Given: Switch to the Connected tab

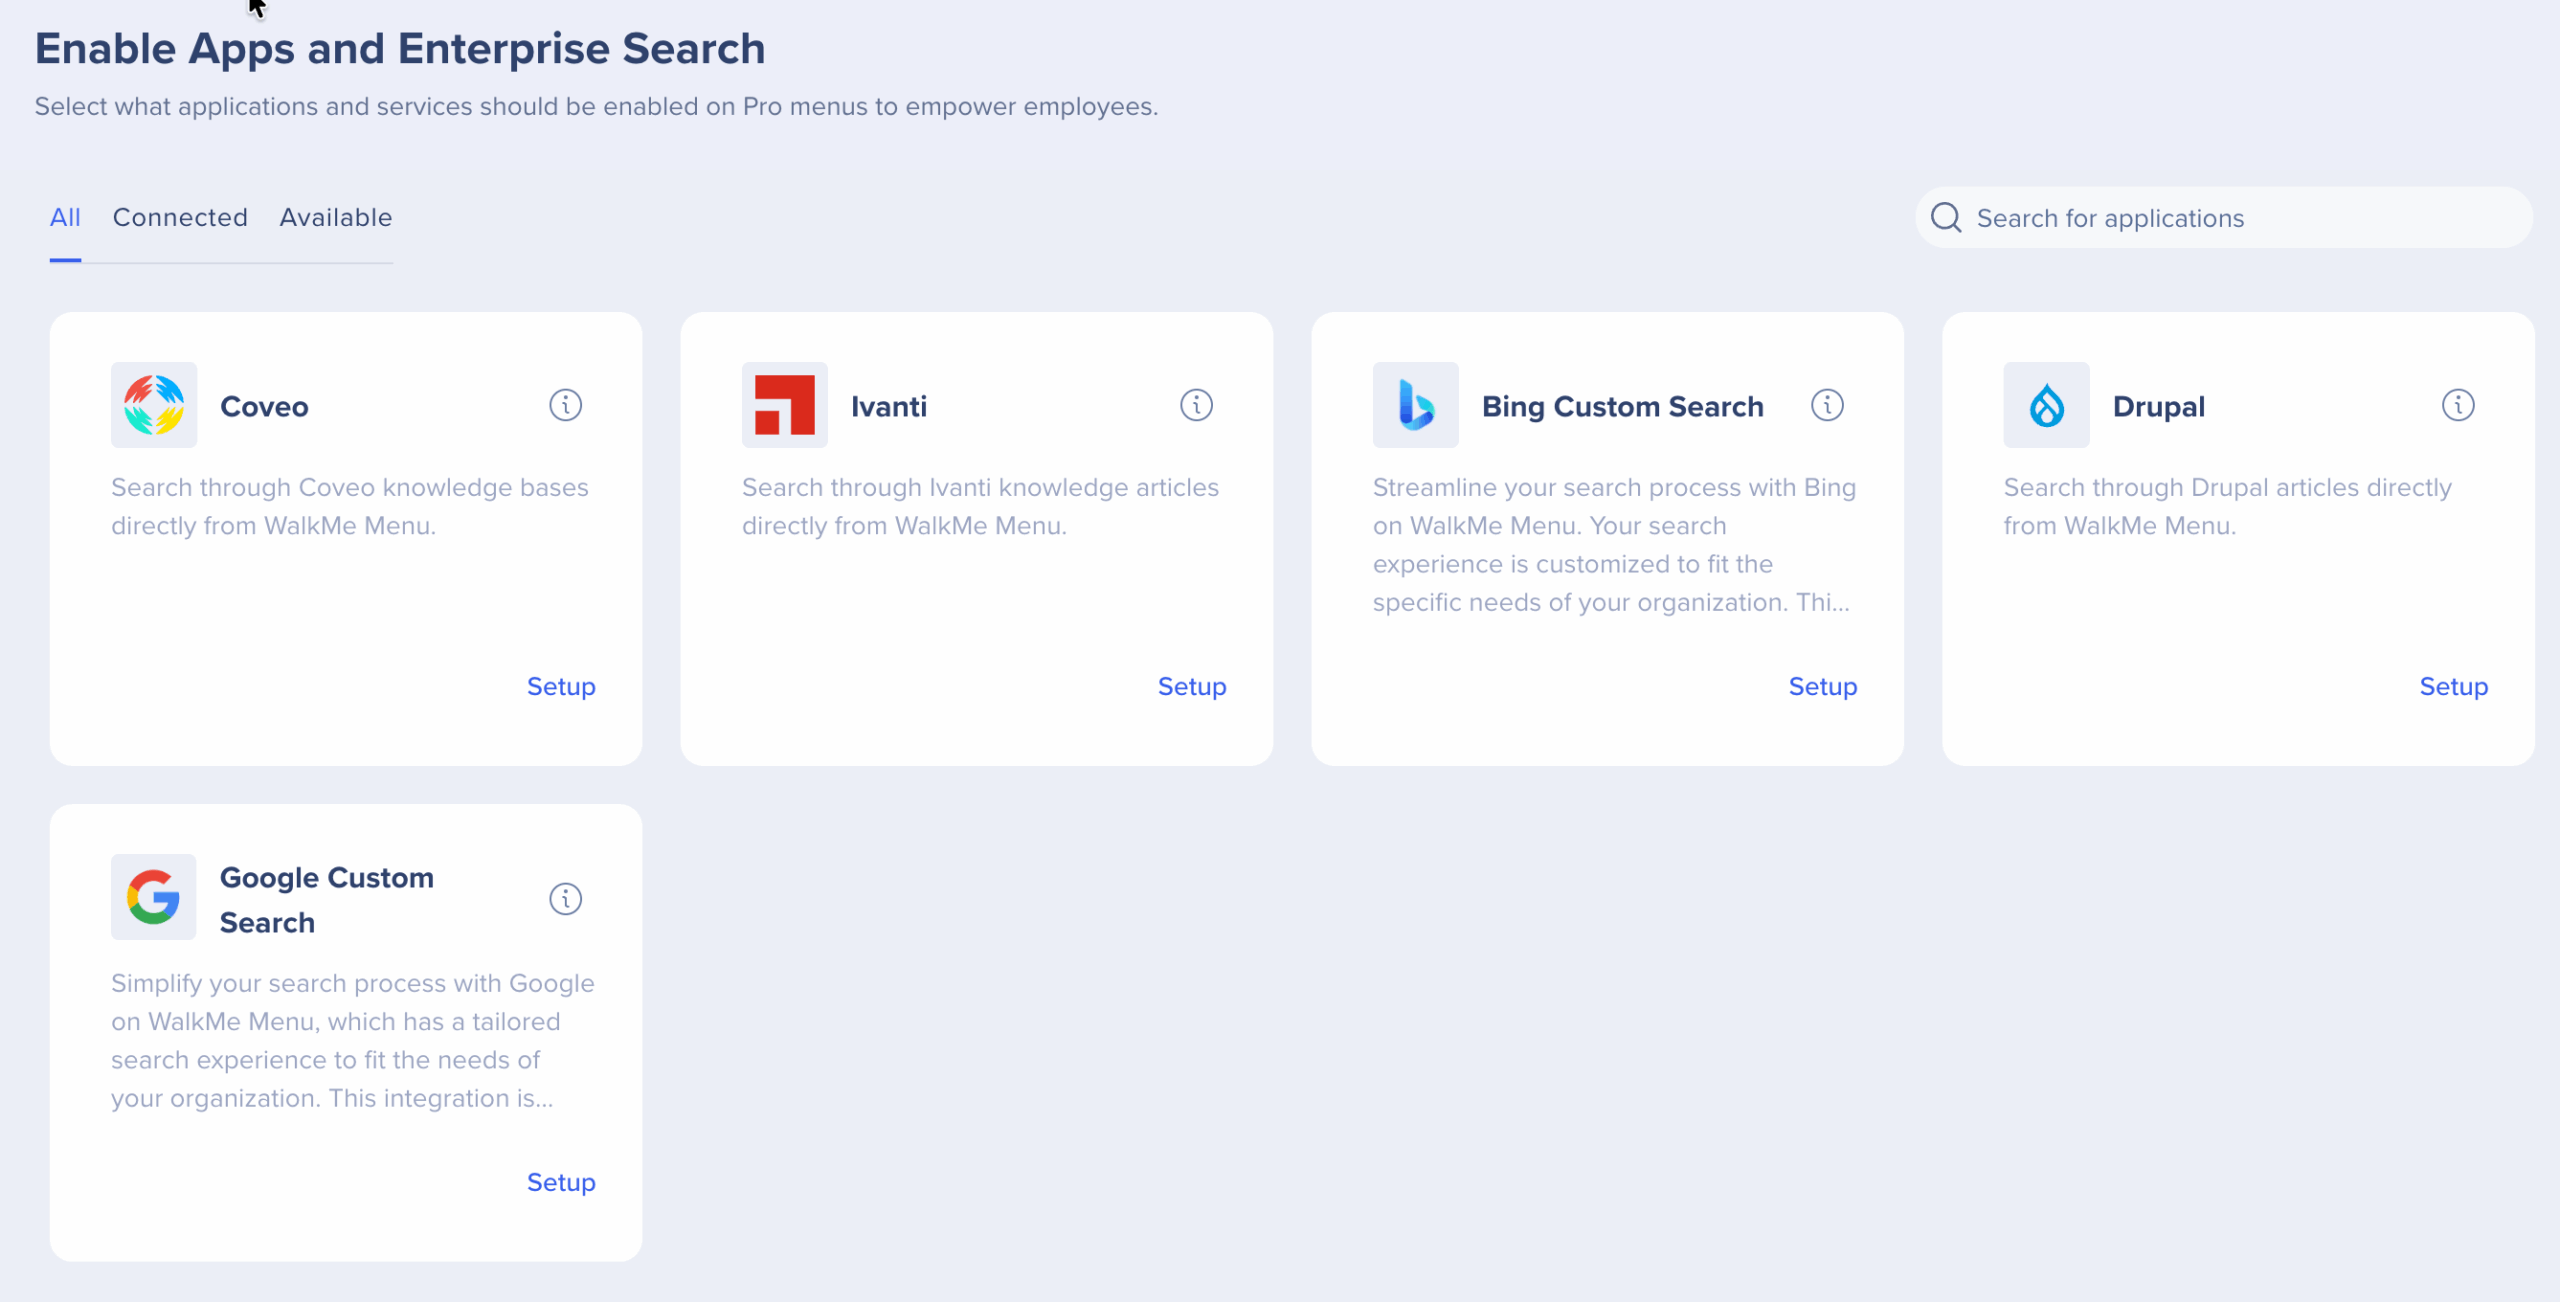Looking at the screenshot, I should pos(180,218).
